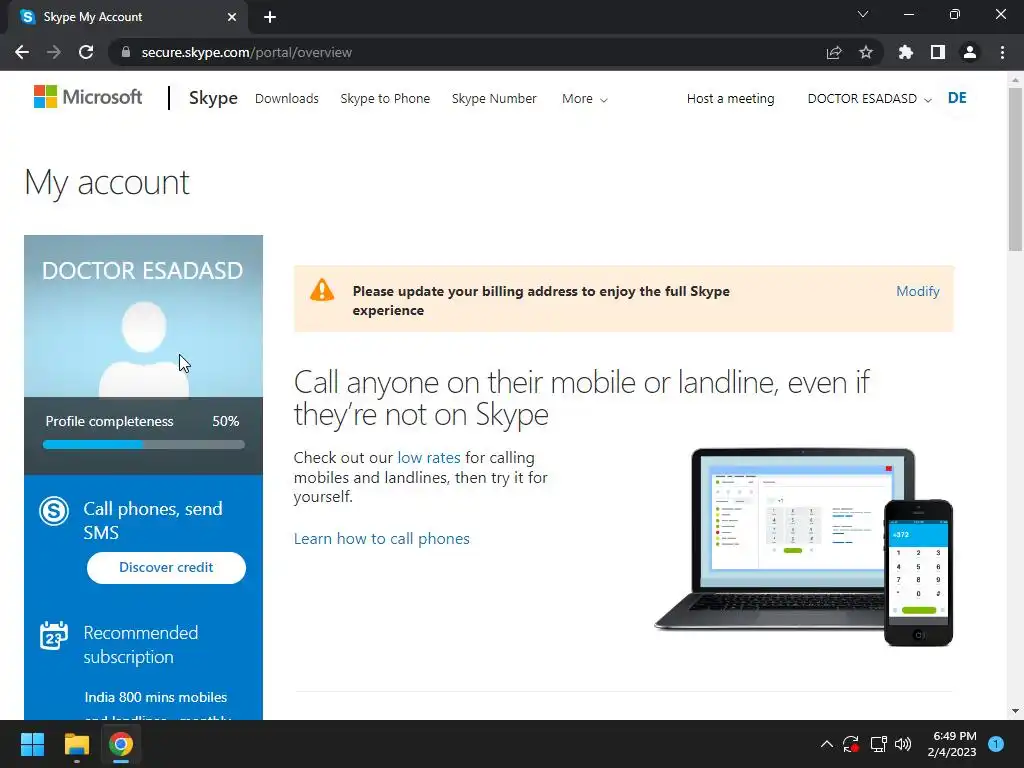Click the DE avatar initials

pyautogui.click(x=957, y=98)
